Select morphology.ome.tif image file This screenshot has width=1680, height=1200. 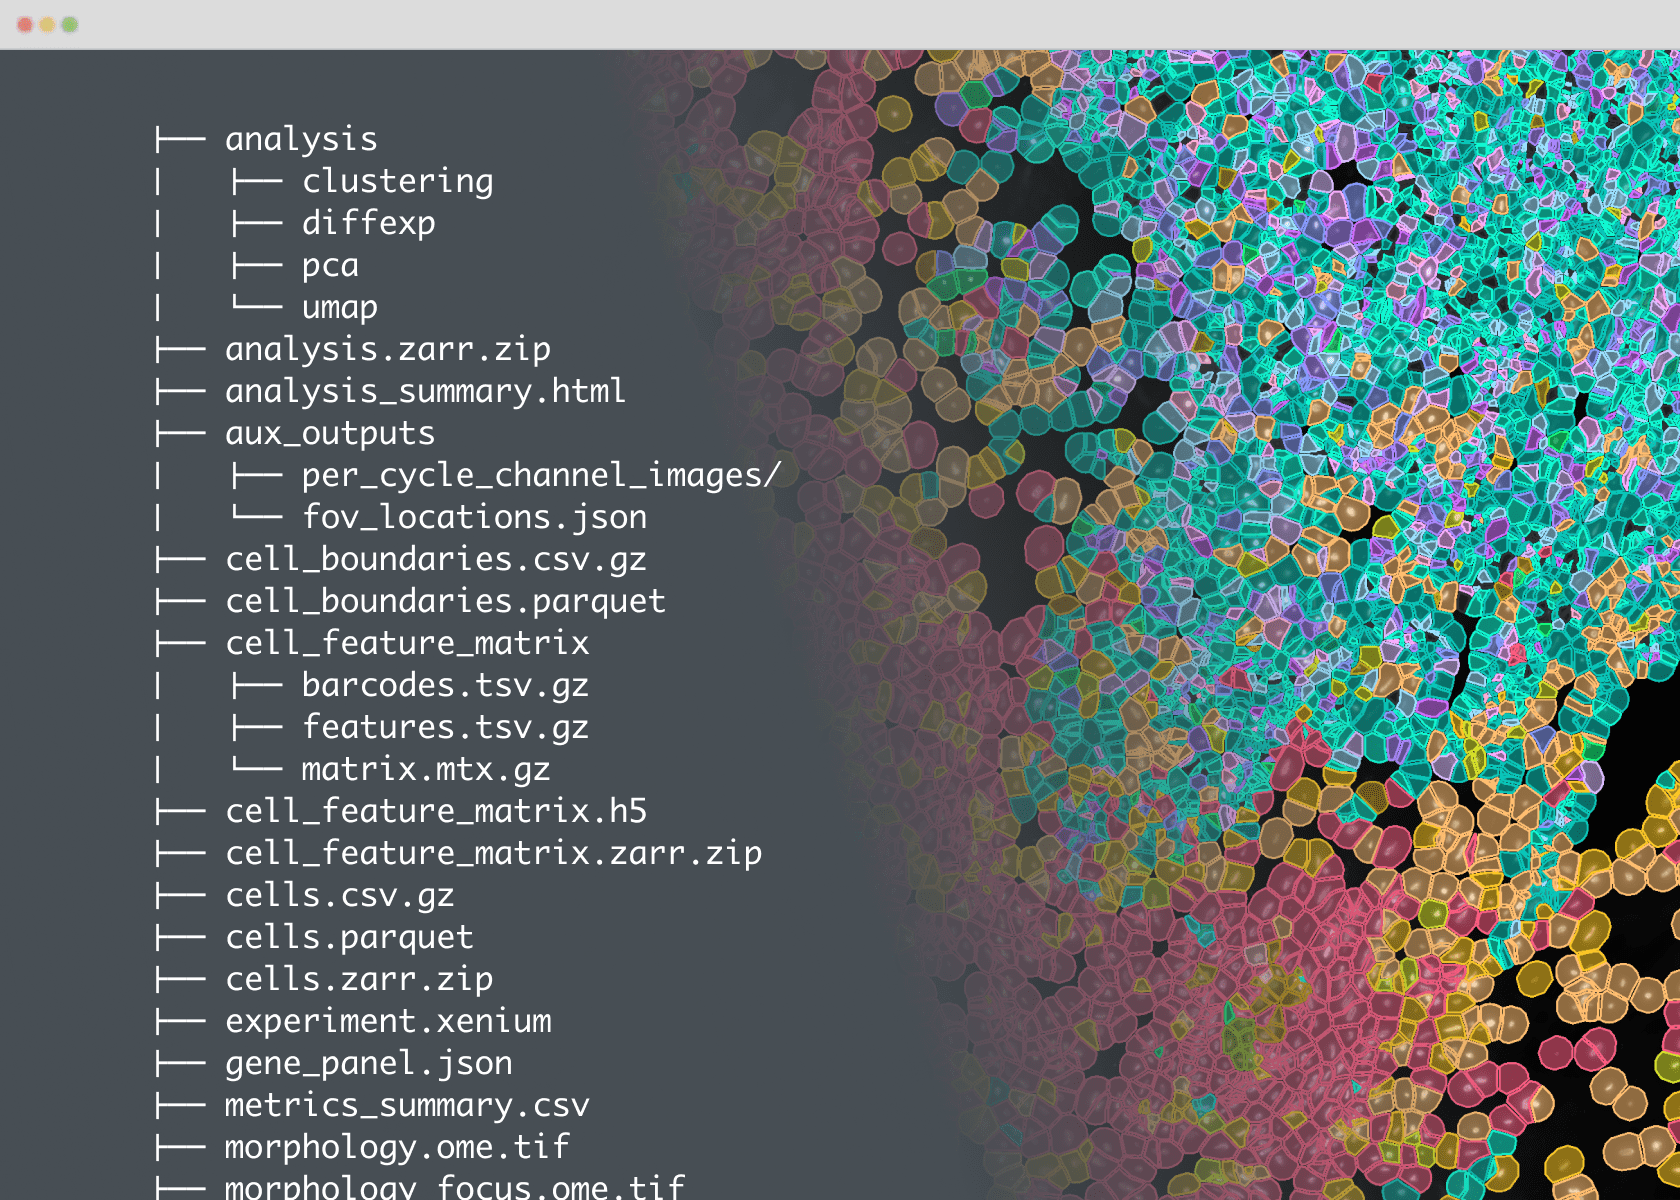[397, 1147]
